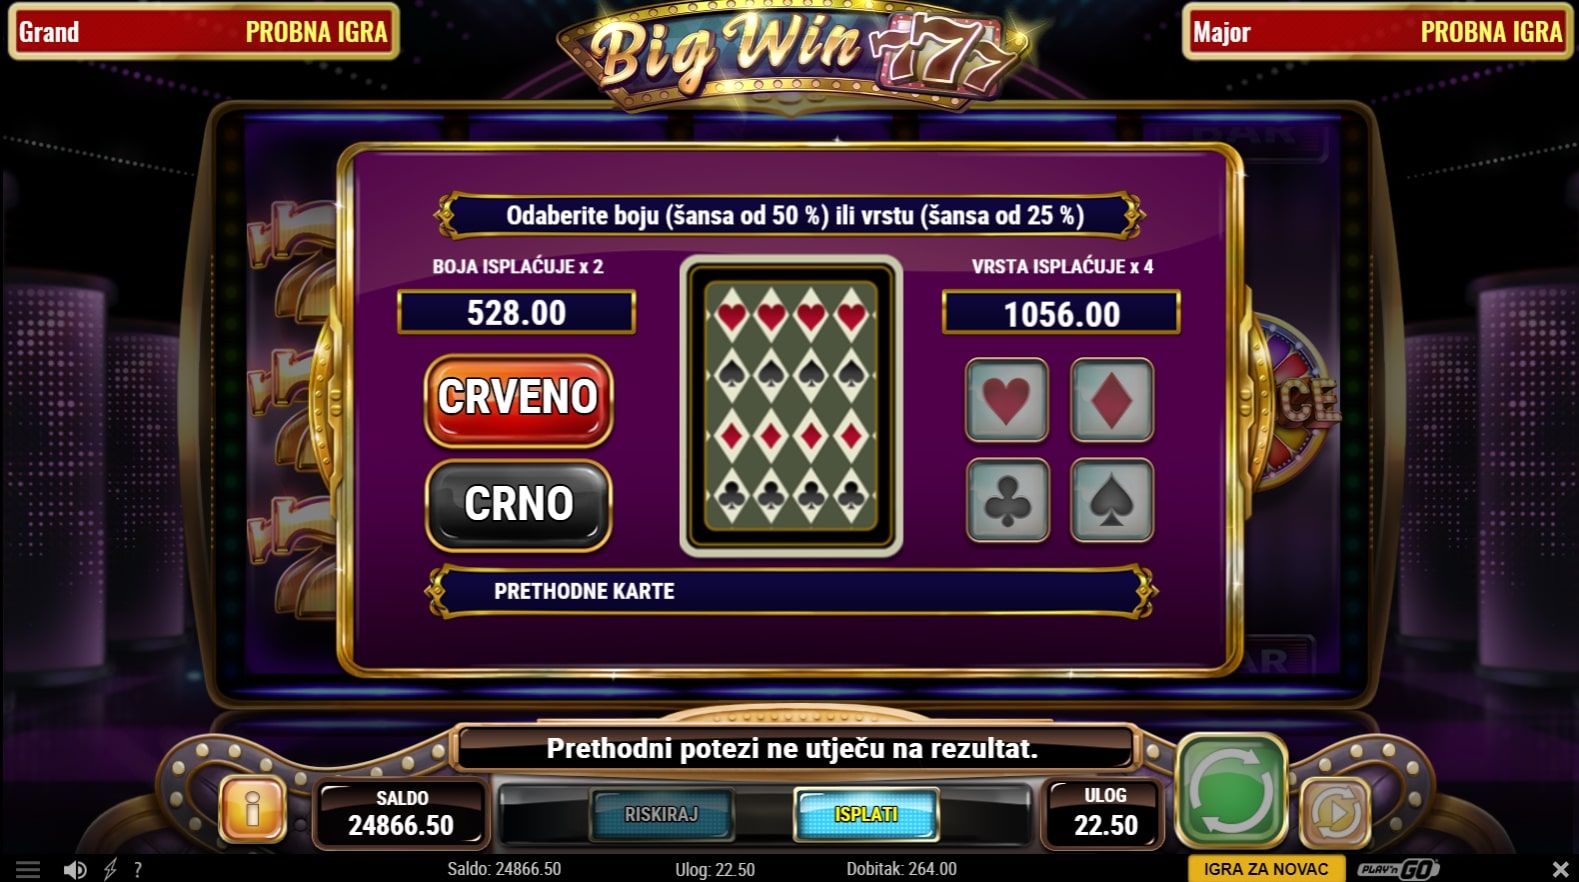Pick the diamonds suit icon

click(x=1112, y=400)
